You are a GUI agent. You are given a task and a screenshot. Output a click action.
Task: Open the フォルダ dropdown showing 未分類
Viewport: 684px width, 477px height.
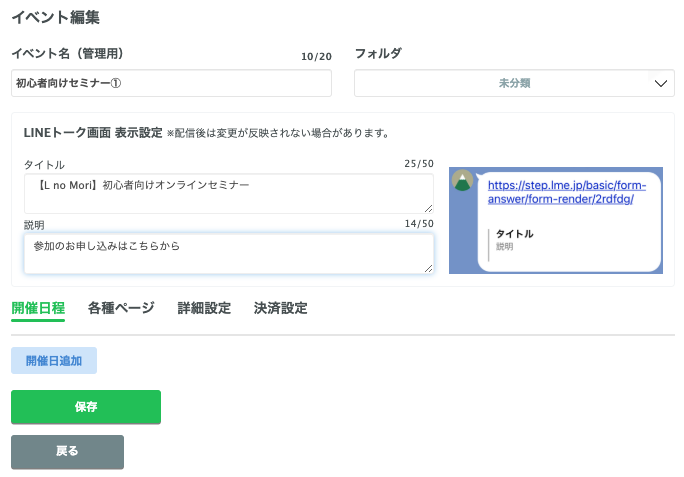tap(514, 84)
